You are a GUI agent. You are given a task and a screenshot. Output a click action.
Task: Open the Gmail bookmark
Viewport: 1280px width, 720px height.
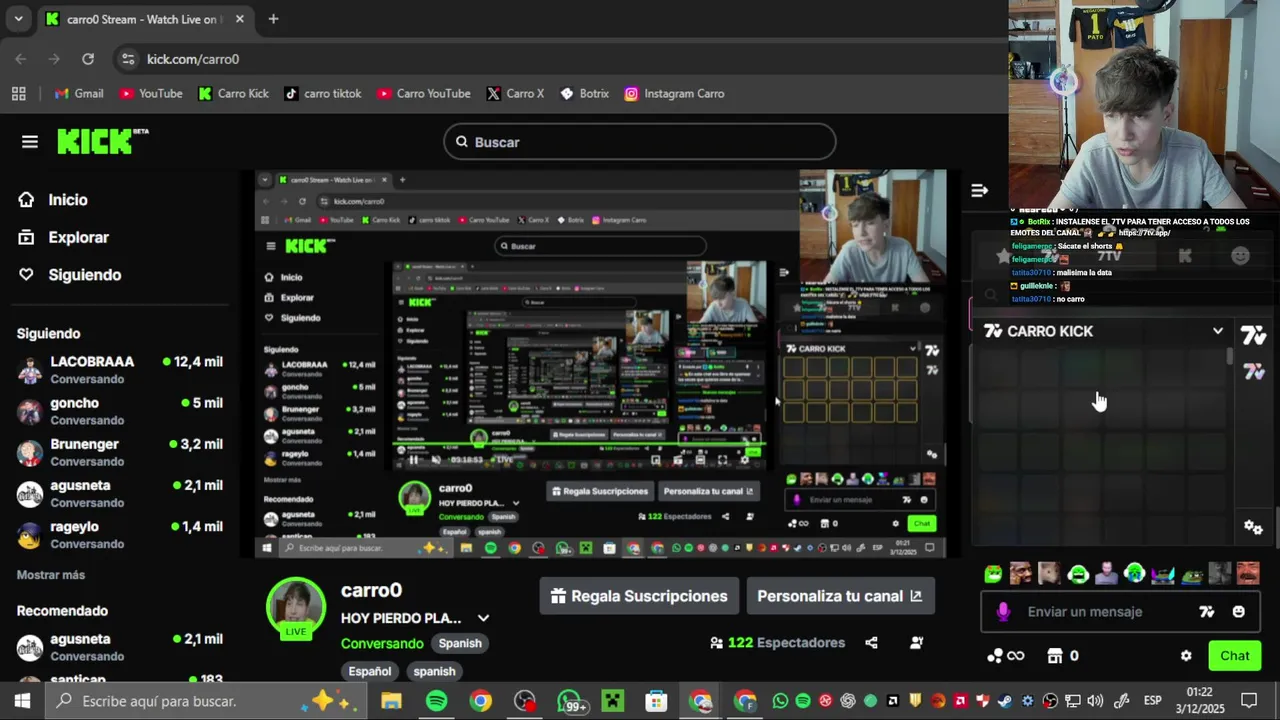point(79,94)
